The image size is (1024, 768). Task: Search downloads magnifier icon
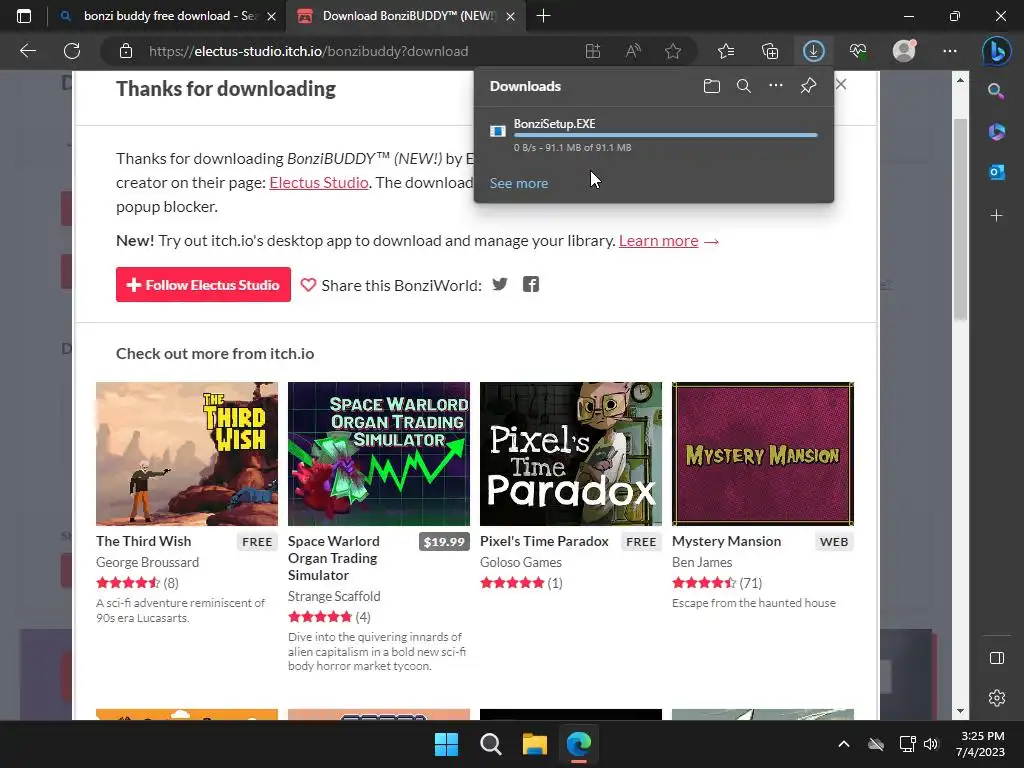coord(743,86)
